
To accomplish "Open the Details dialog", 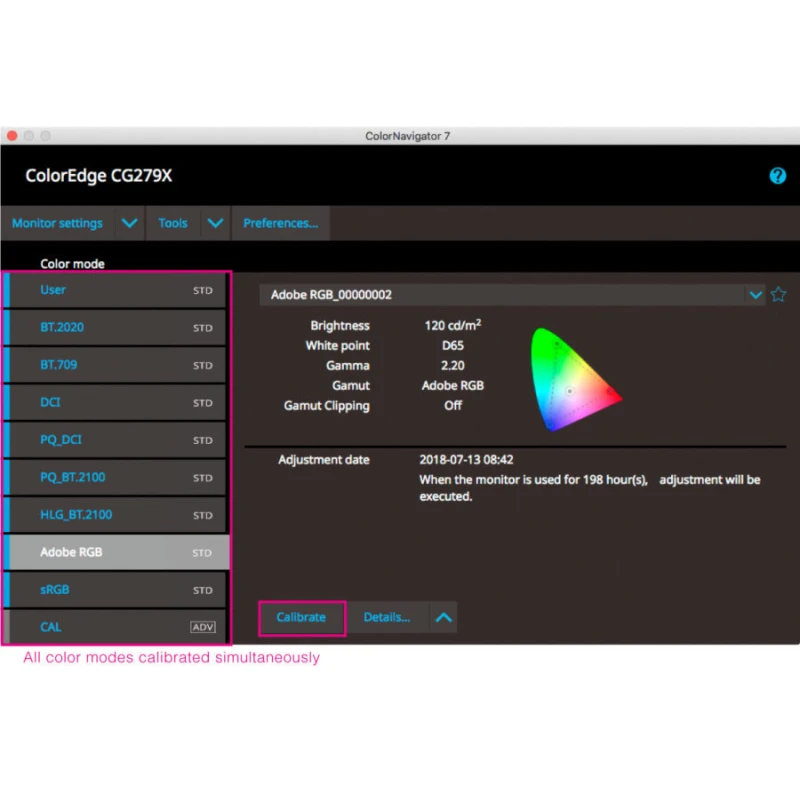I will (x=388, y=618).
